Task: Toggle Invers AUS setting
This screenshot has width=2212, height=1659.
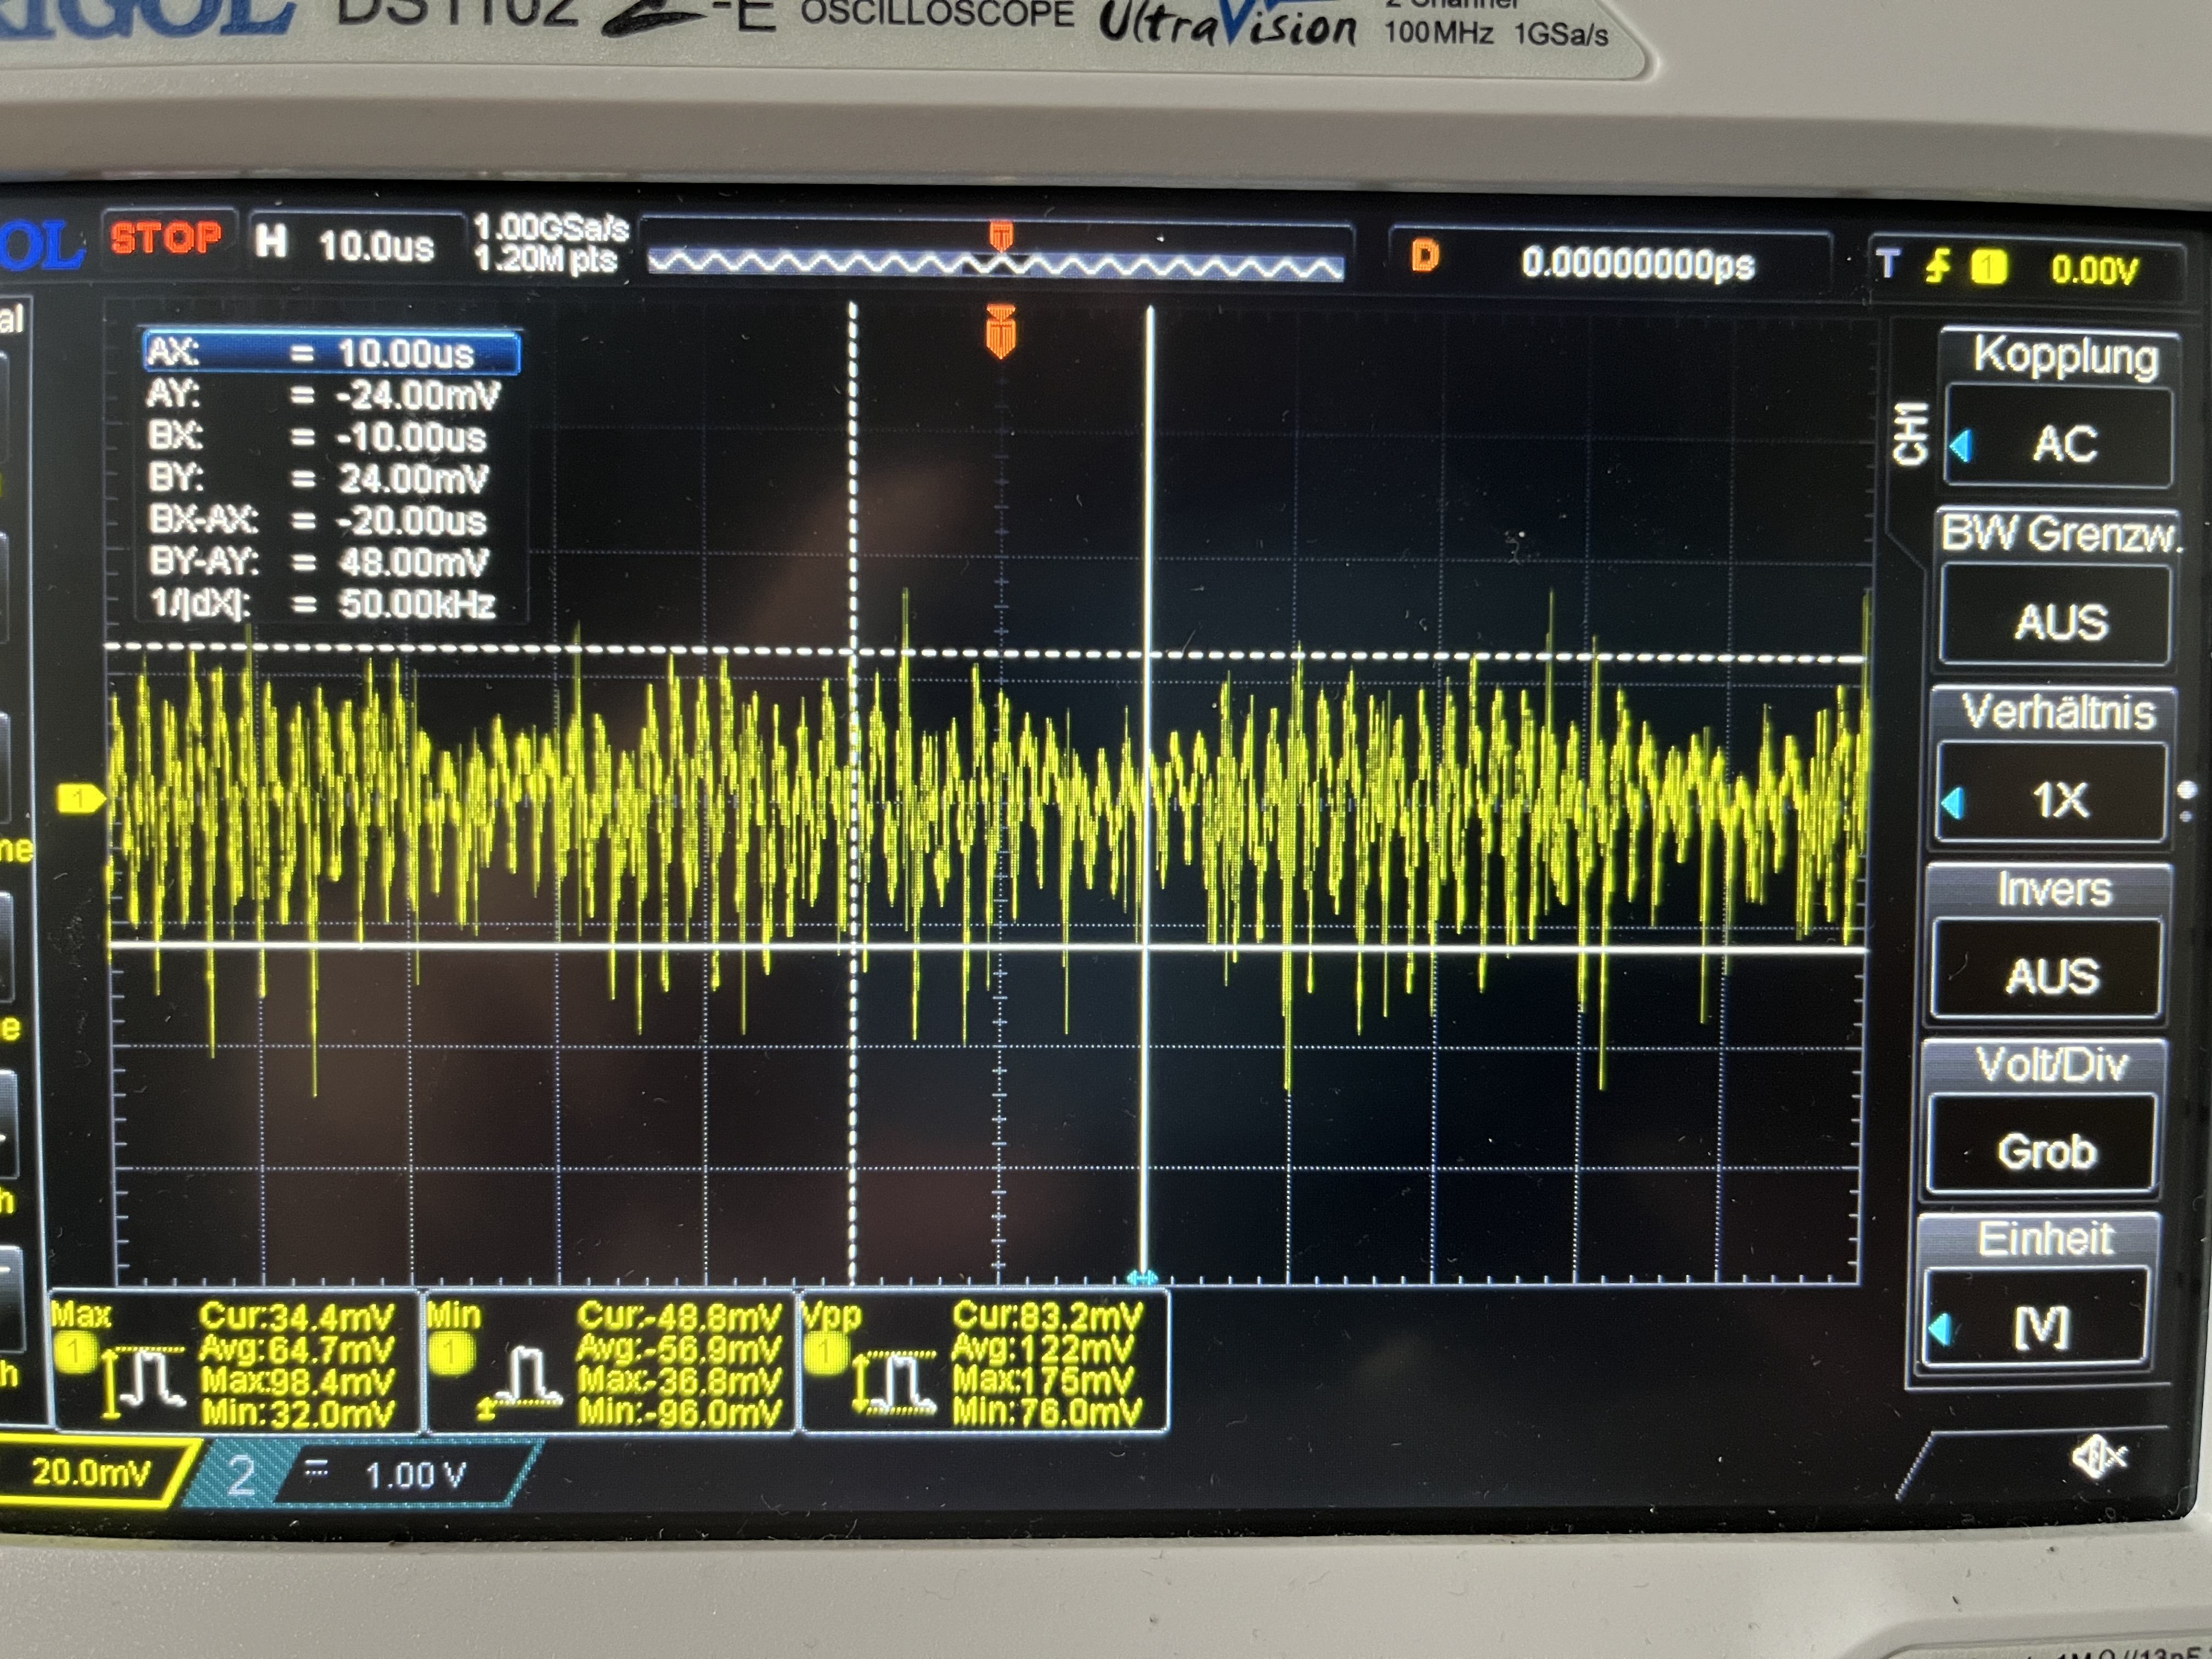Action: pyautogui.click(x=2050, y=974)
